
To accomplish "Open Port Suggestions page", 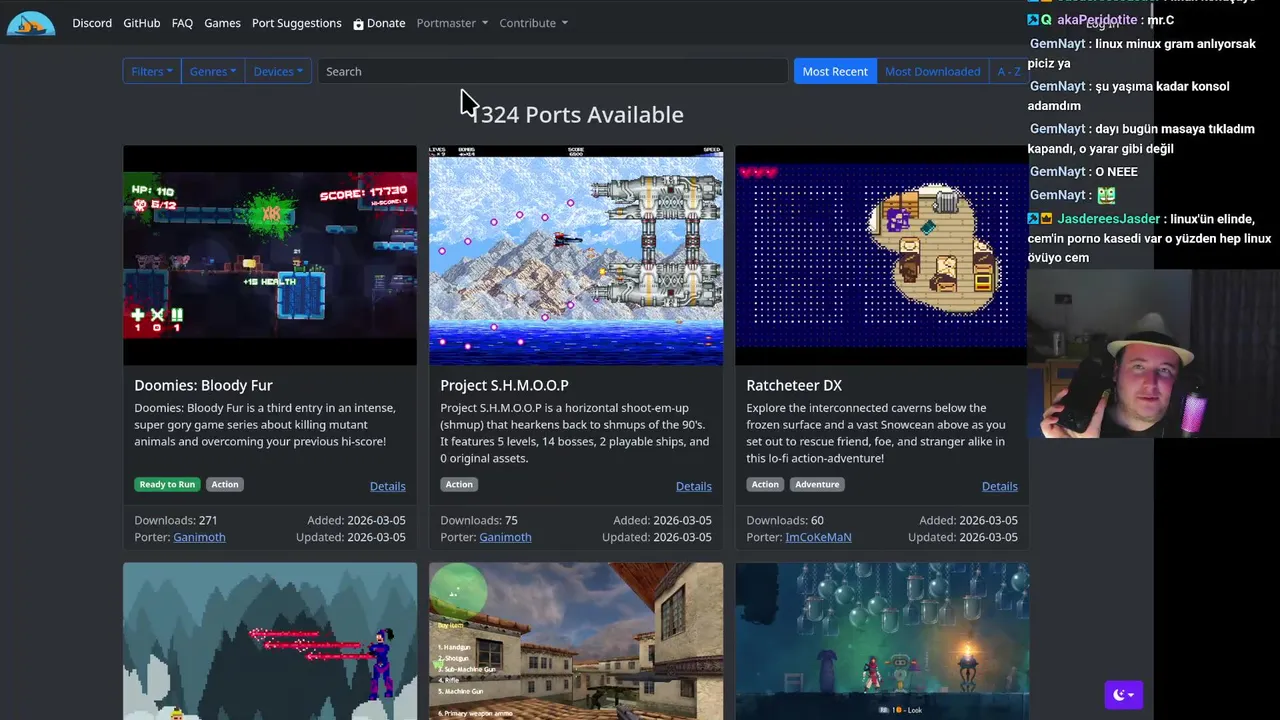I will point(296,23).
